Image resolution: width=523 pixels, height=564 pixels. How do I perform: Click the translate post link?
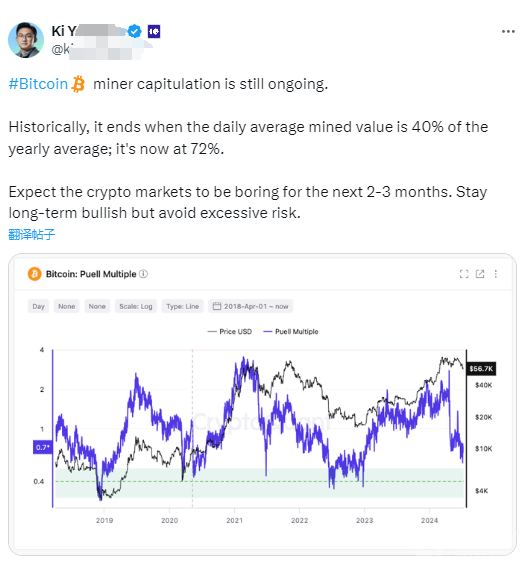coord(32,234)
